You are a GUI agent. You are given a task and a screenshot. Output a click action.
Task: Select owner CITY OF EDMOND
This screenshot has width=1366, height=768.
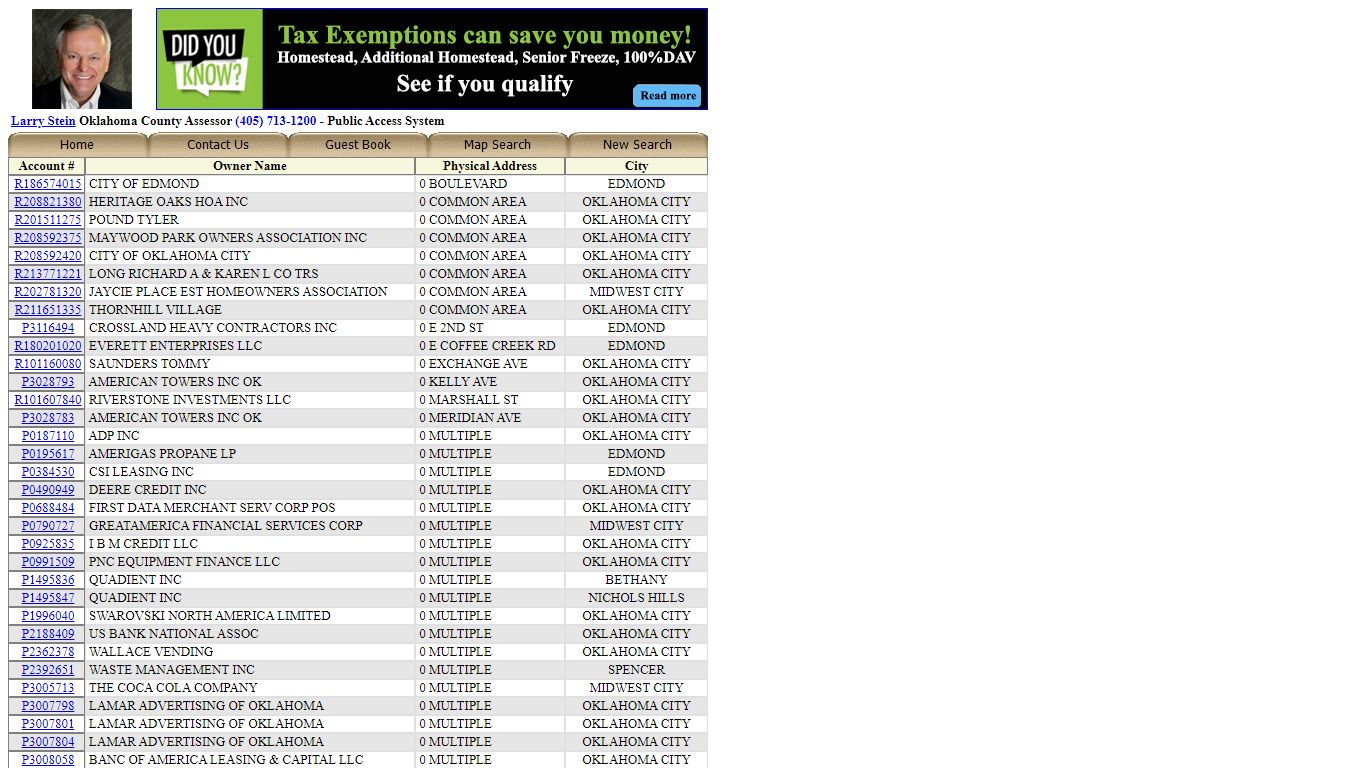click(144, 184)
